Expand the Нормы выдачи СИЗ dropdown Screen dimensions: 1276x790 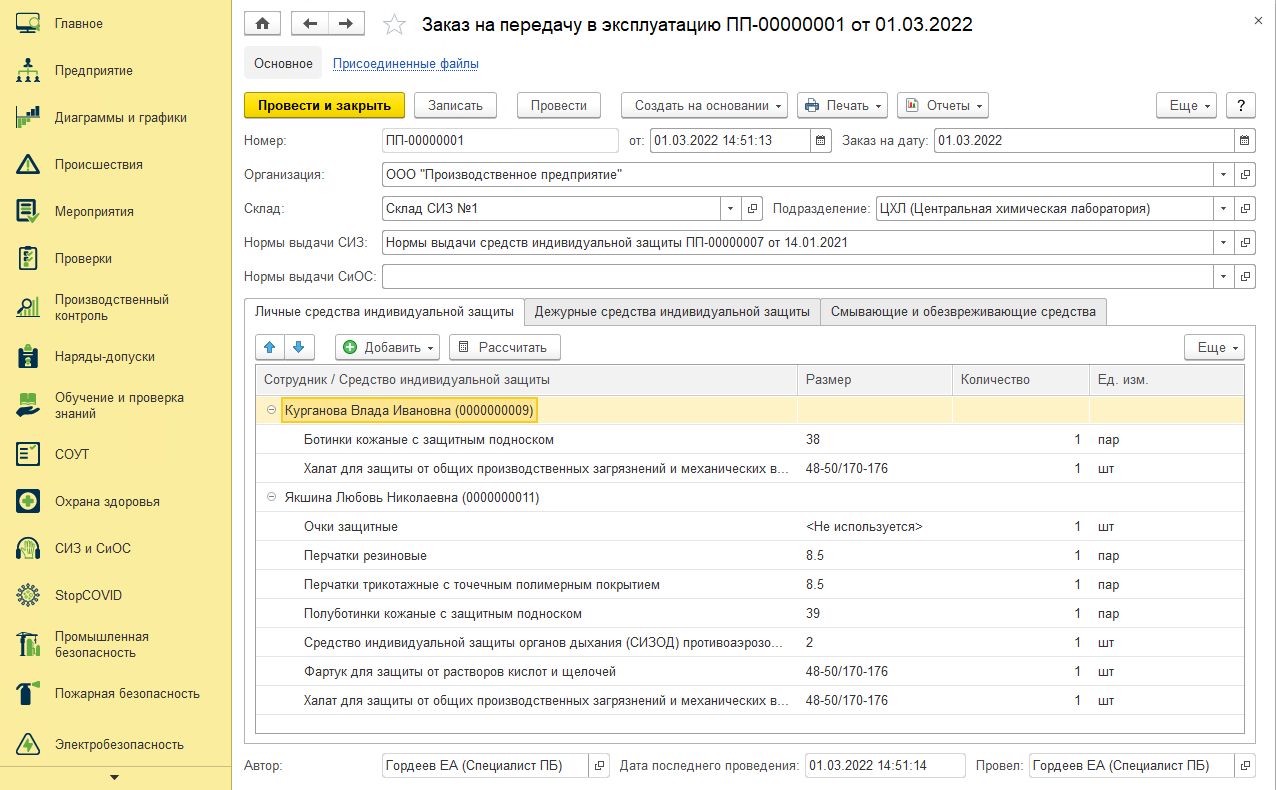pos(1224,242)
